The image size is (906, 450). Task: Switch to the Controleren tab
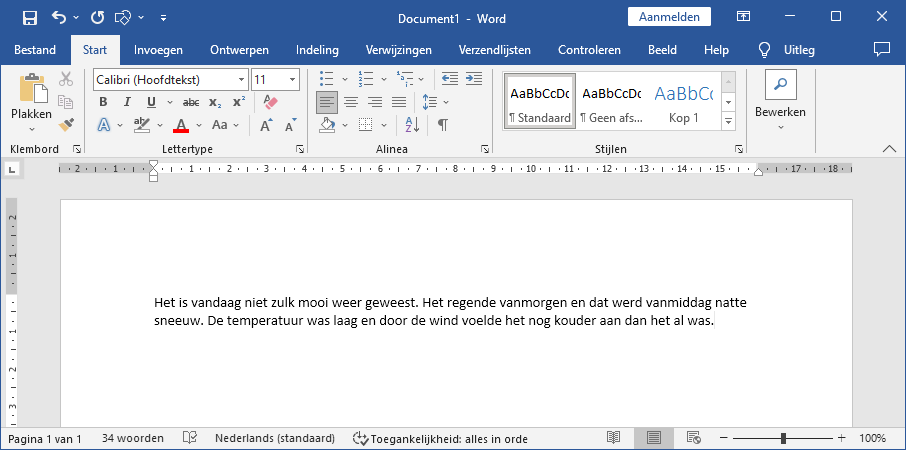589,50
